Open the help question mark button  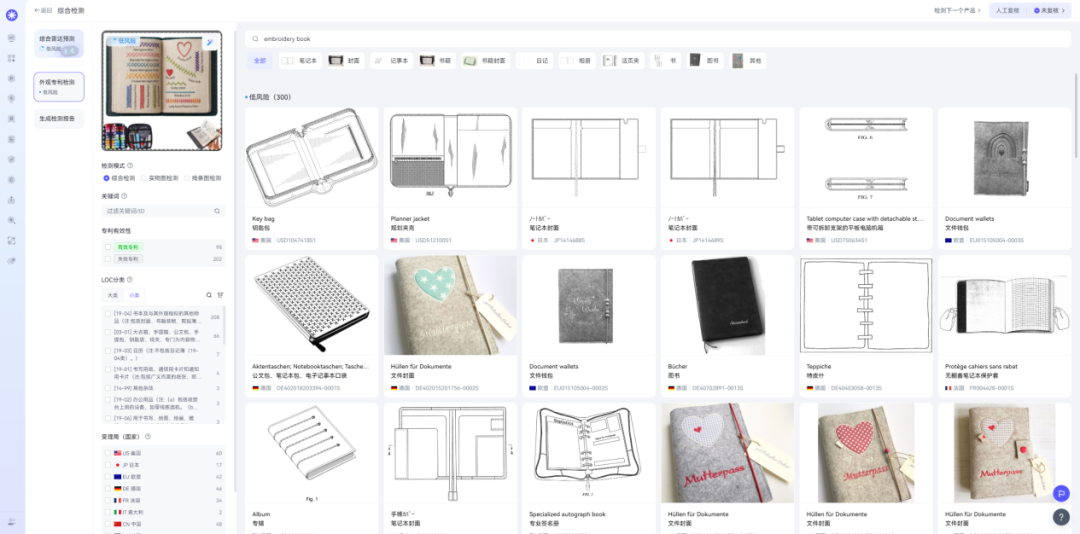(x=1061, y=516)
